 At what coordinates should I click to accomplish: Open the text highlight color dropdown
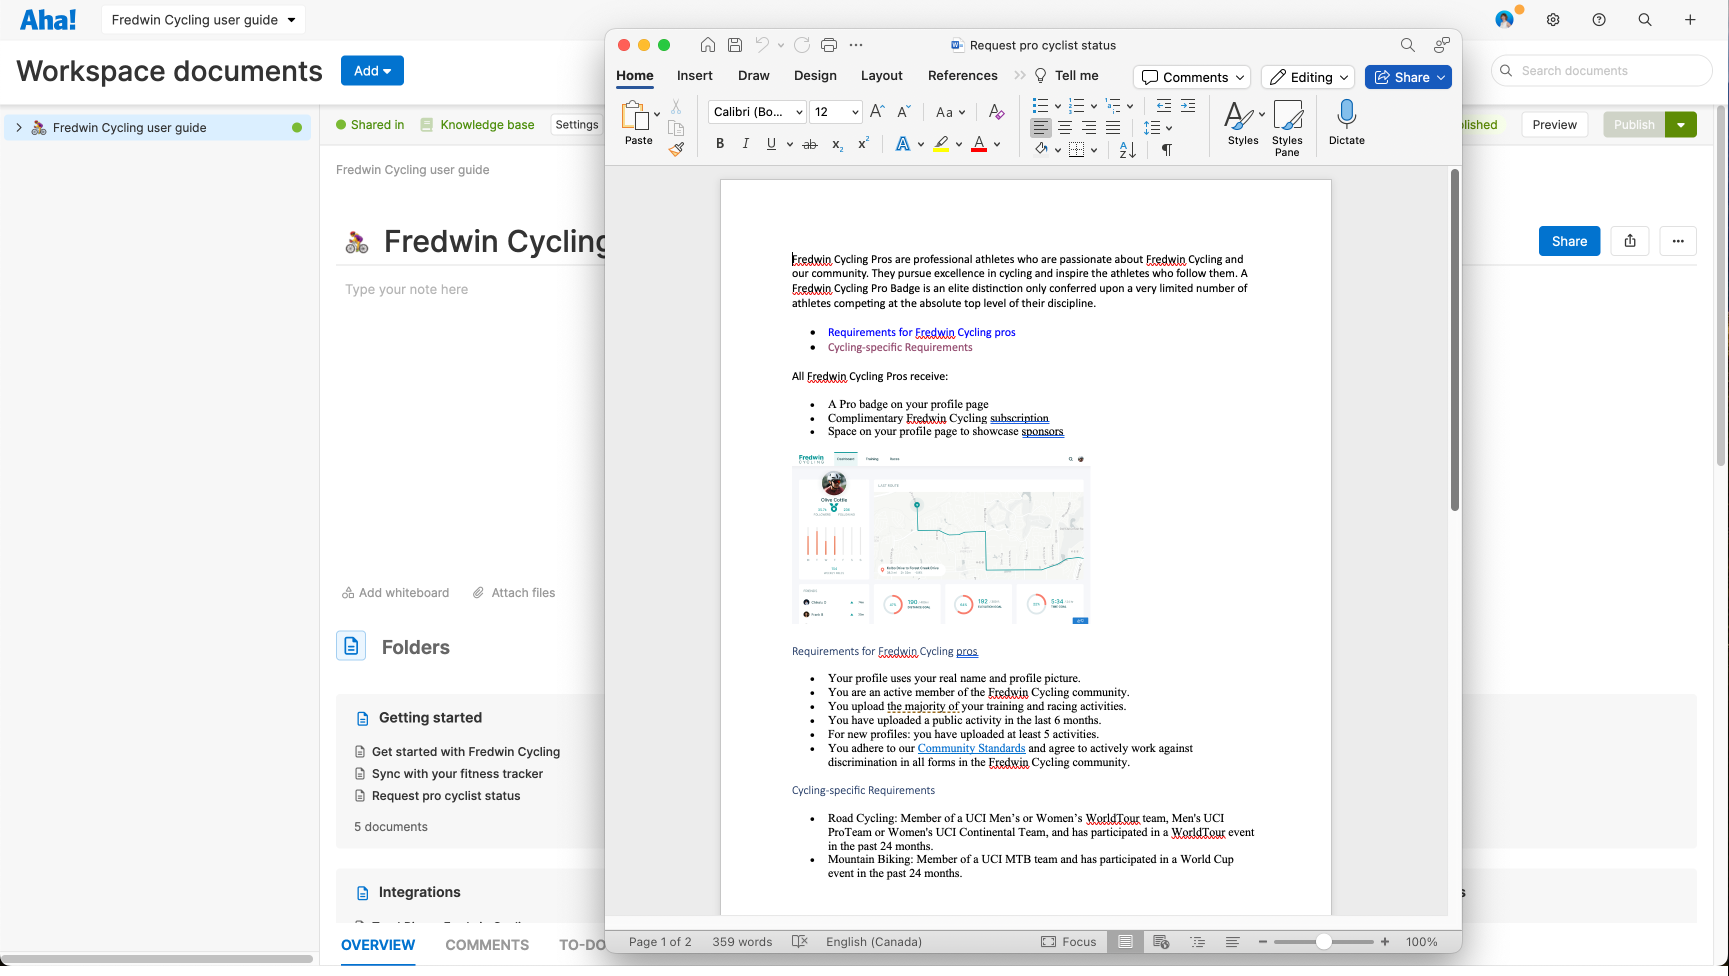click(x=957, y=144)
